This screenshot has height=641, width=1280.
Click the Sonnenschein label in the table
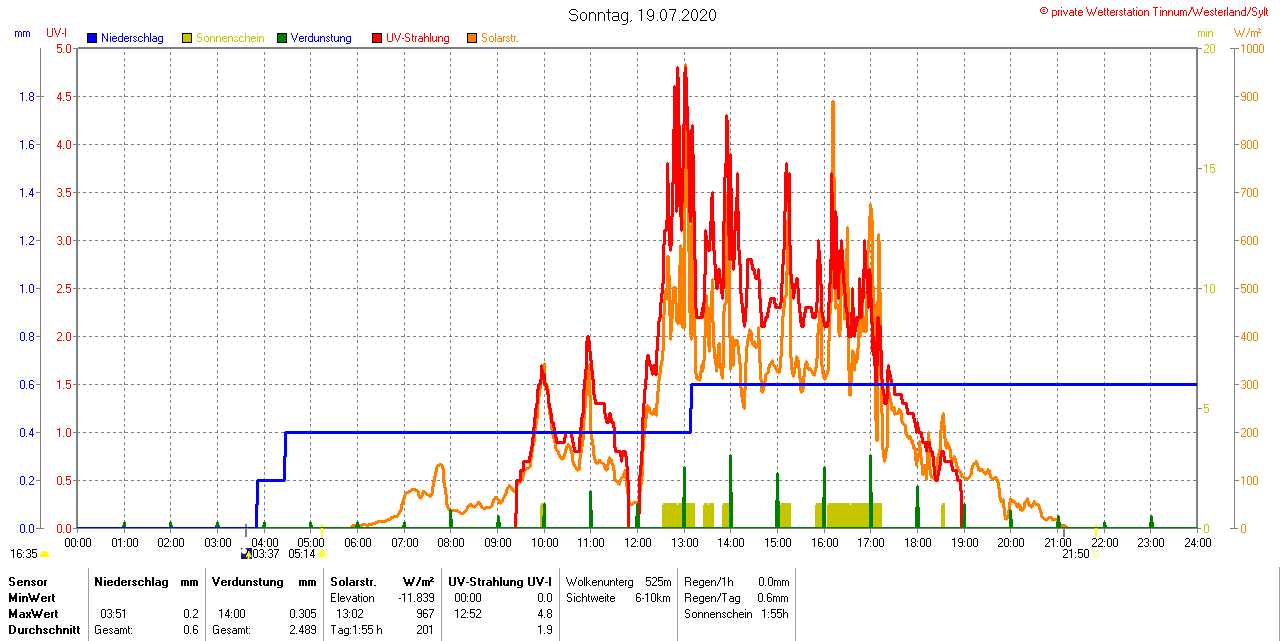[x=718, y=614]
